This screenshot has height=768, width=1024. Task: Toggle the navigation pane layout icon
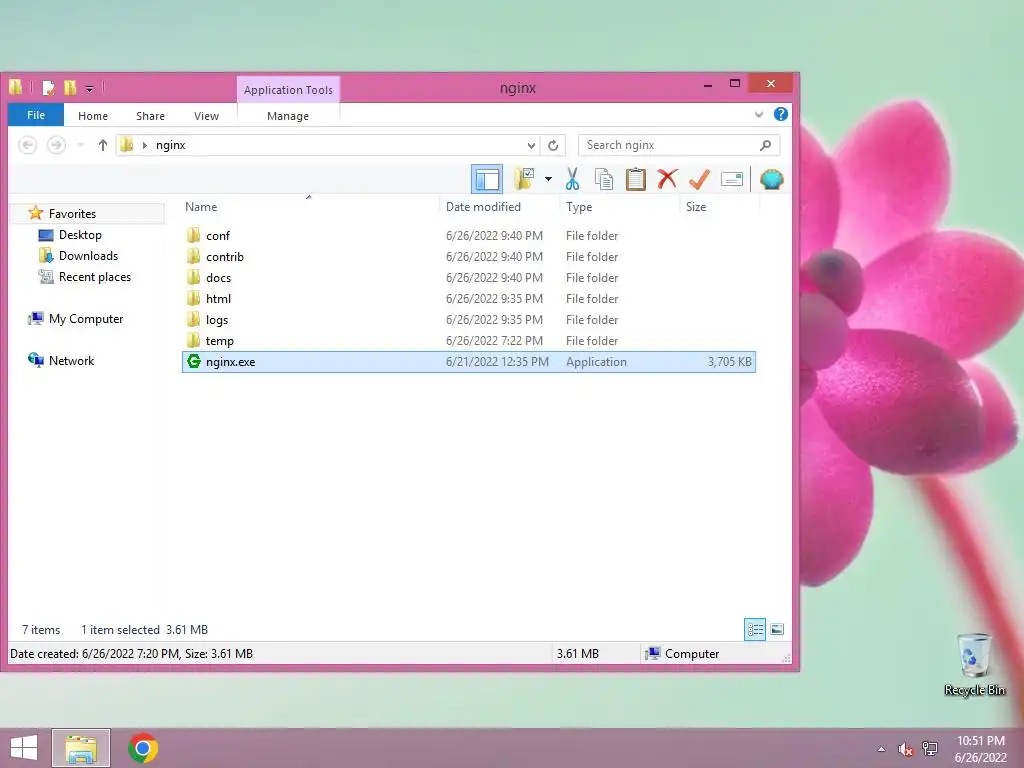[x=487, y=179]
